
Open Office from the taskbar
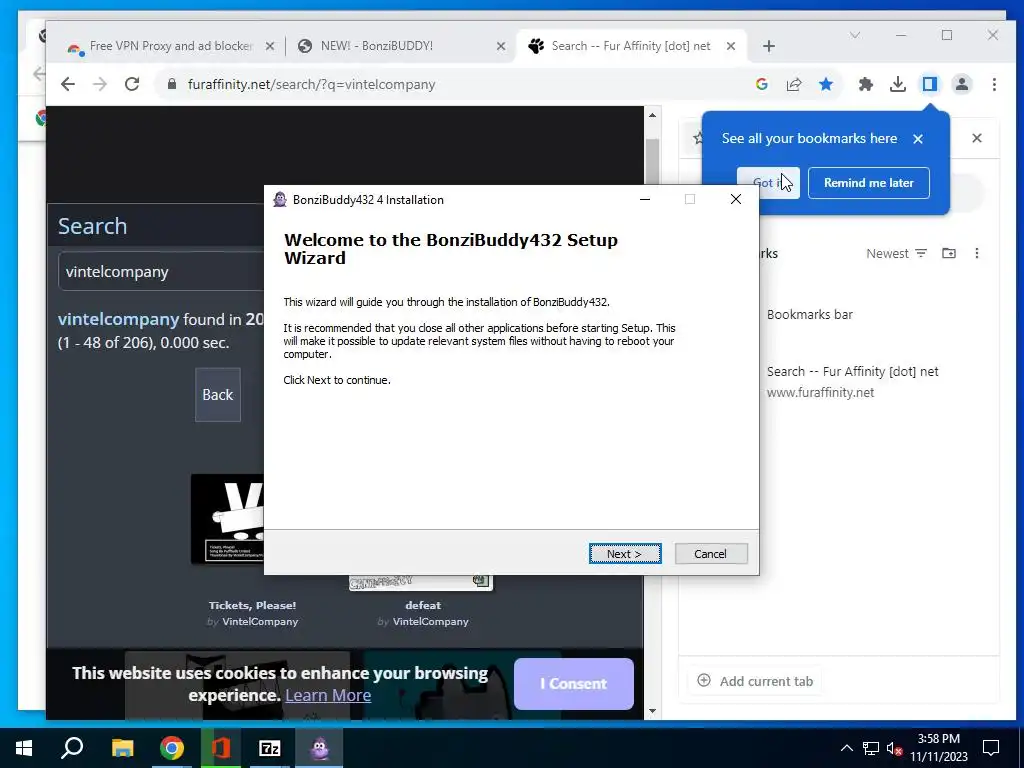(221, 748)
